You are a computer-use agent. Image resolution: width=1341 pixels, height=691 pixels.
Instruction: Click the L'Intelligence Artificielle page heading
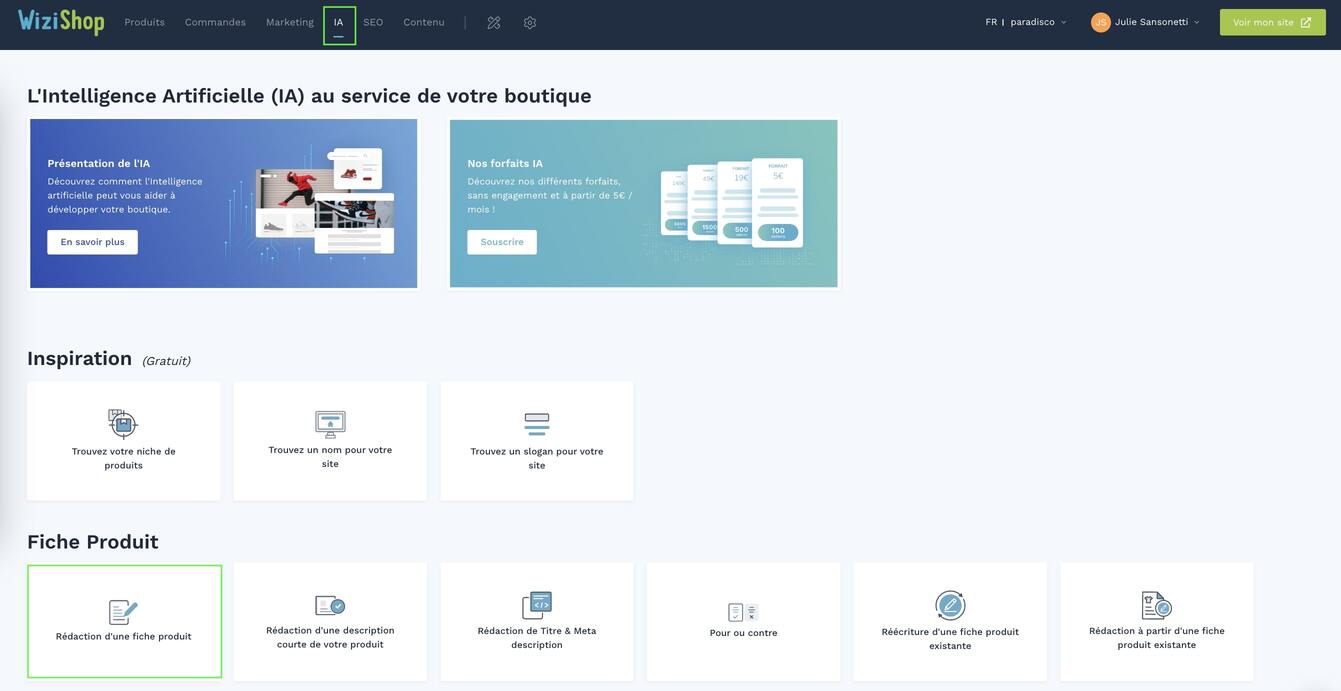[309, 96]
